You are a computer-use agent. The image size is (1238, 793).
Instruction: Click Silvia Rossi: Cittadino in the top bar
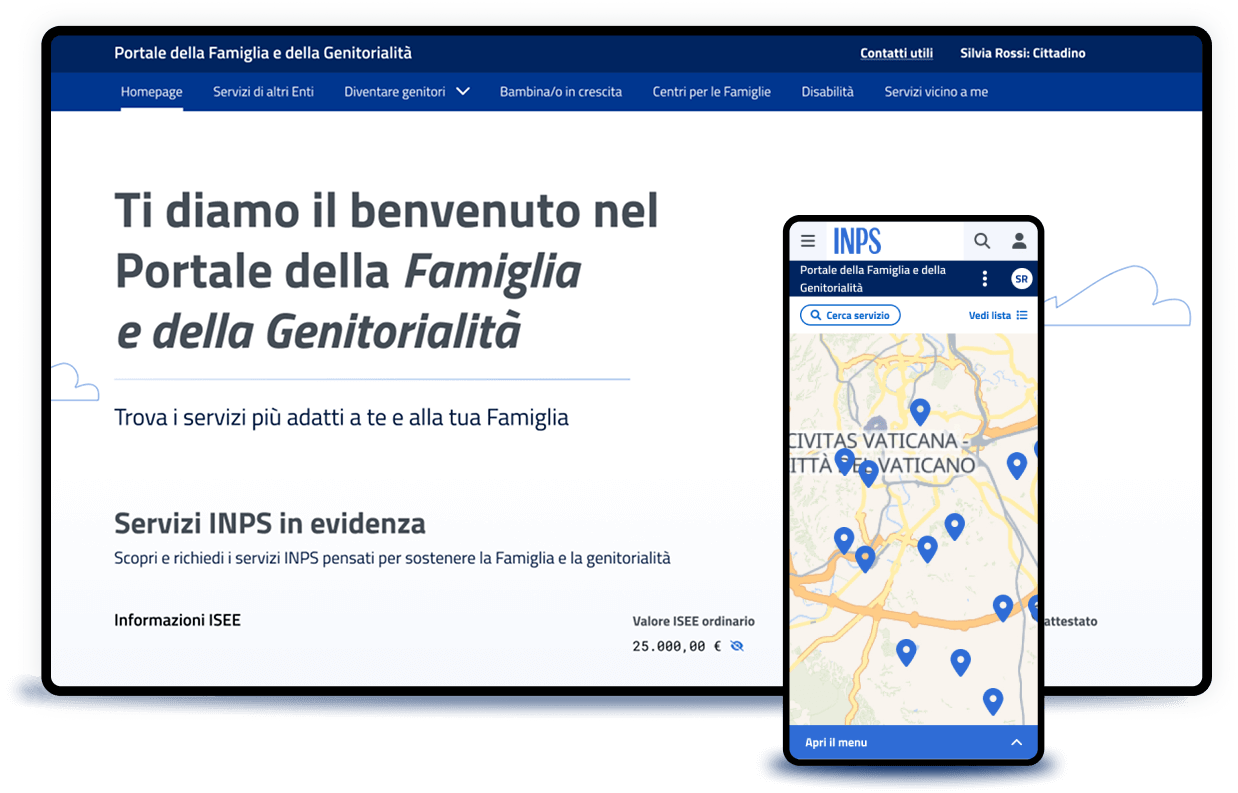tap(1023, 53)
